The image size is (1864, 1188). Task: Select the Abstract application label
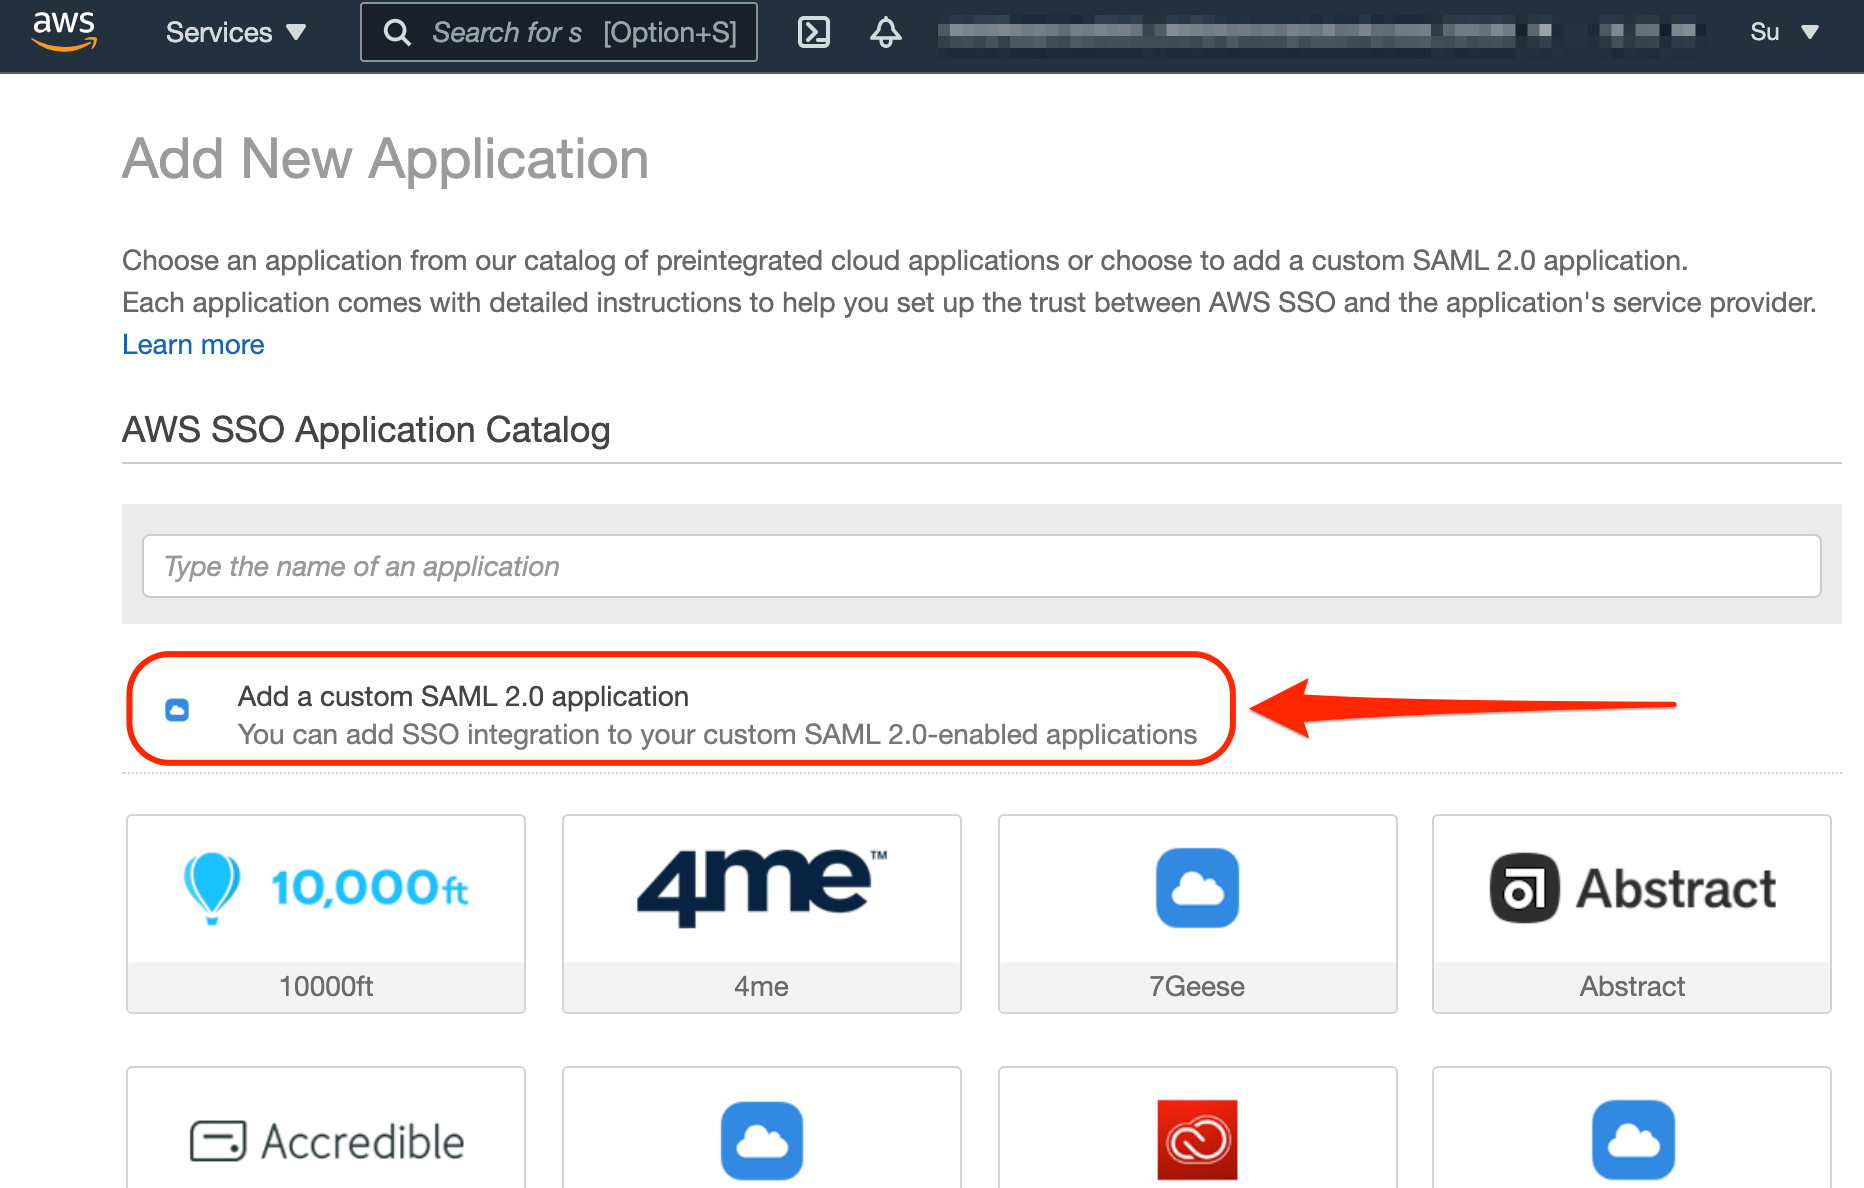tap(1632, 986)
